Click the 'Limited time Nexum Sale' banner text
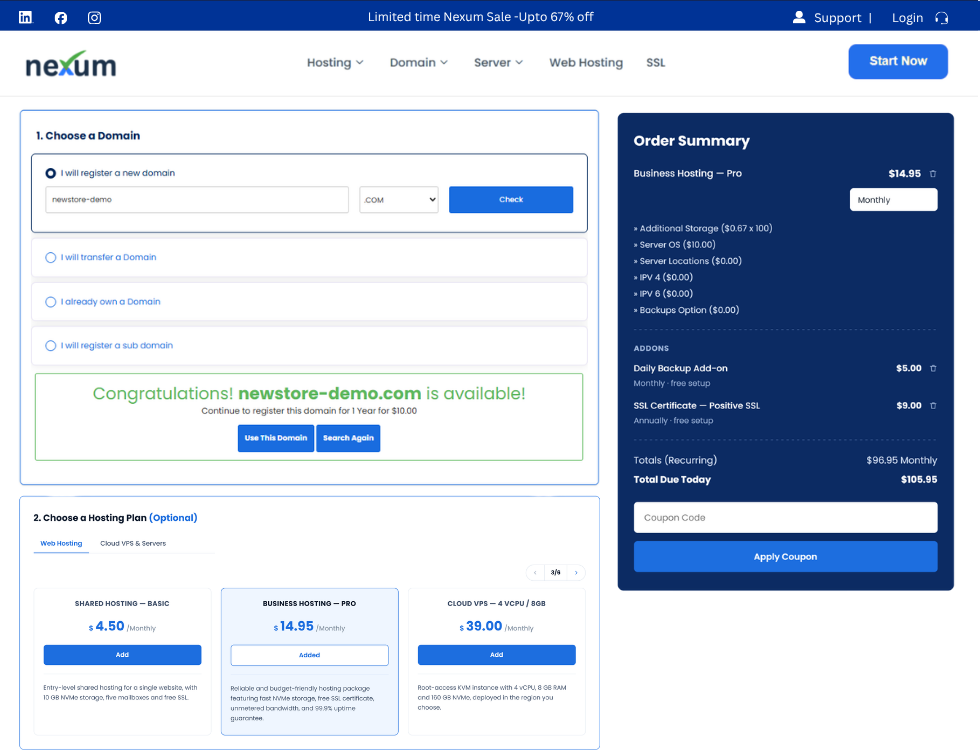The width and height of the screenshot is (980, 750). click(x=481, y=17)
